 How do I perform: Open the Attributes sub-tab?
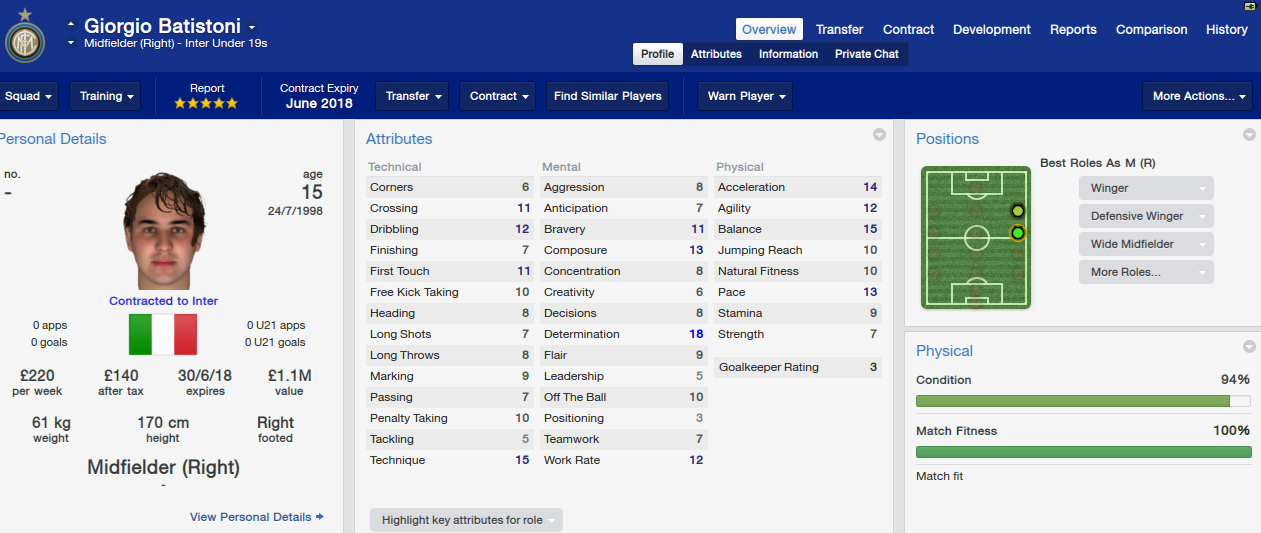point(716,54)
